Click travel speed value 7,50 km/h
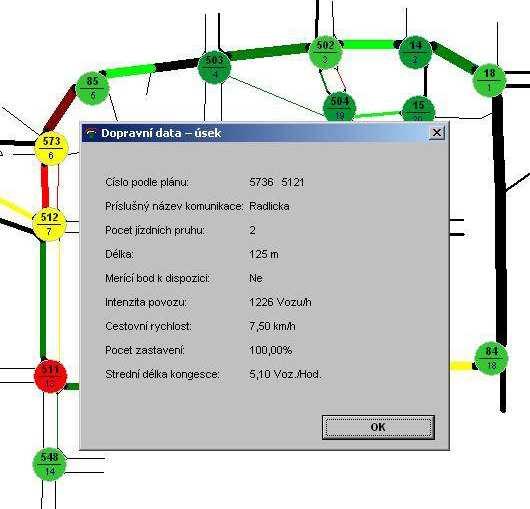Image resolution: width=530 pixels, height=509 pixels. tap(272, 326)
